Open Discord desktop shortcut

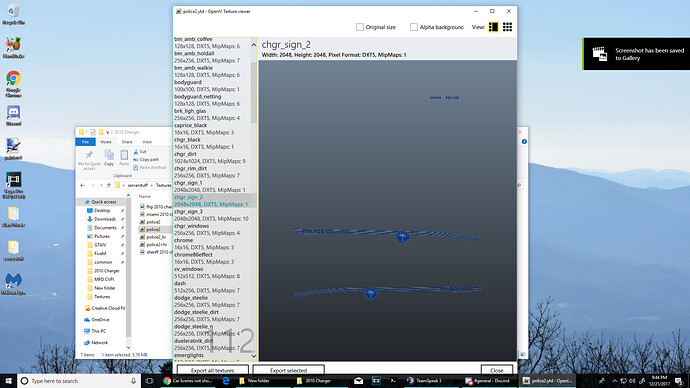click(13, 116)
